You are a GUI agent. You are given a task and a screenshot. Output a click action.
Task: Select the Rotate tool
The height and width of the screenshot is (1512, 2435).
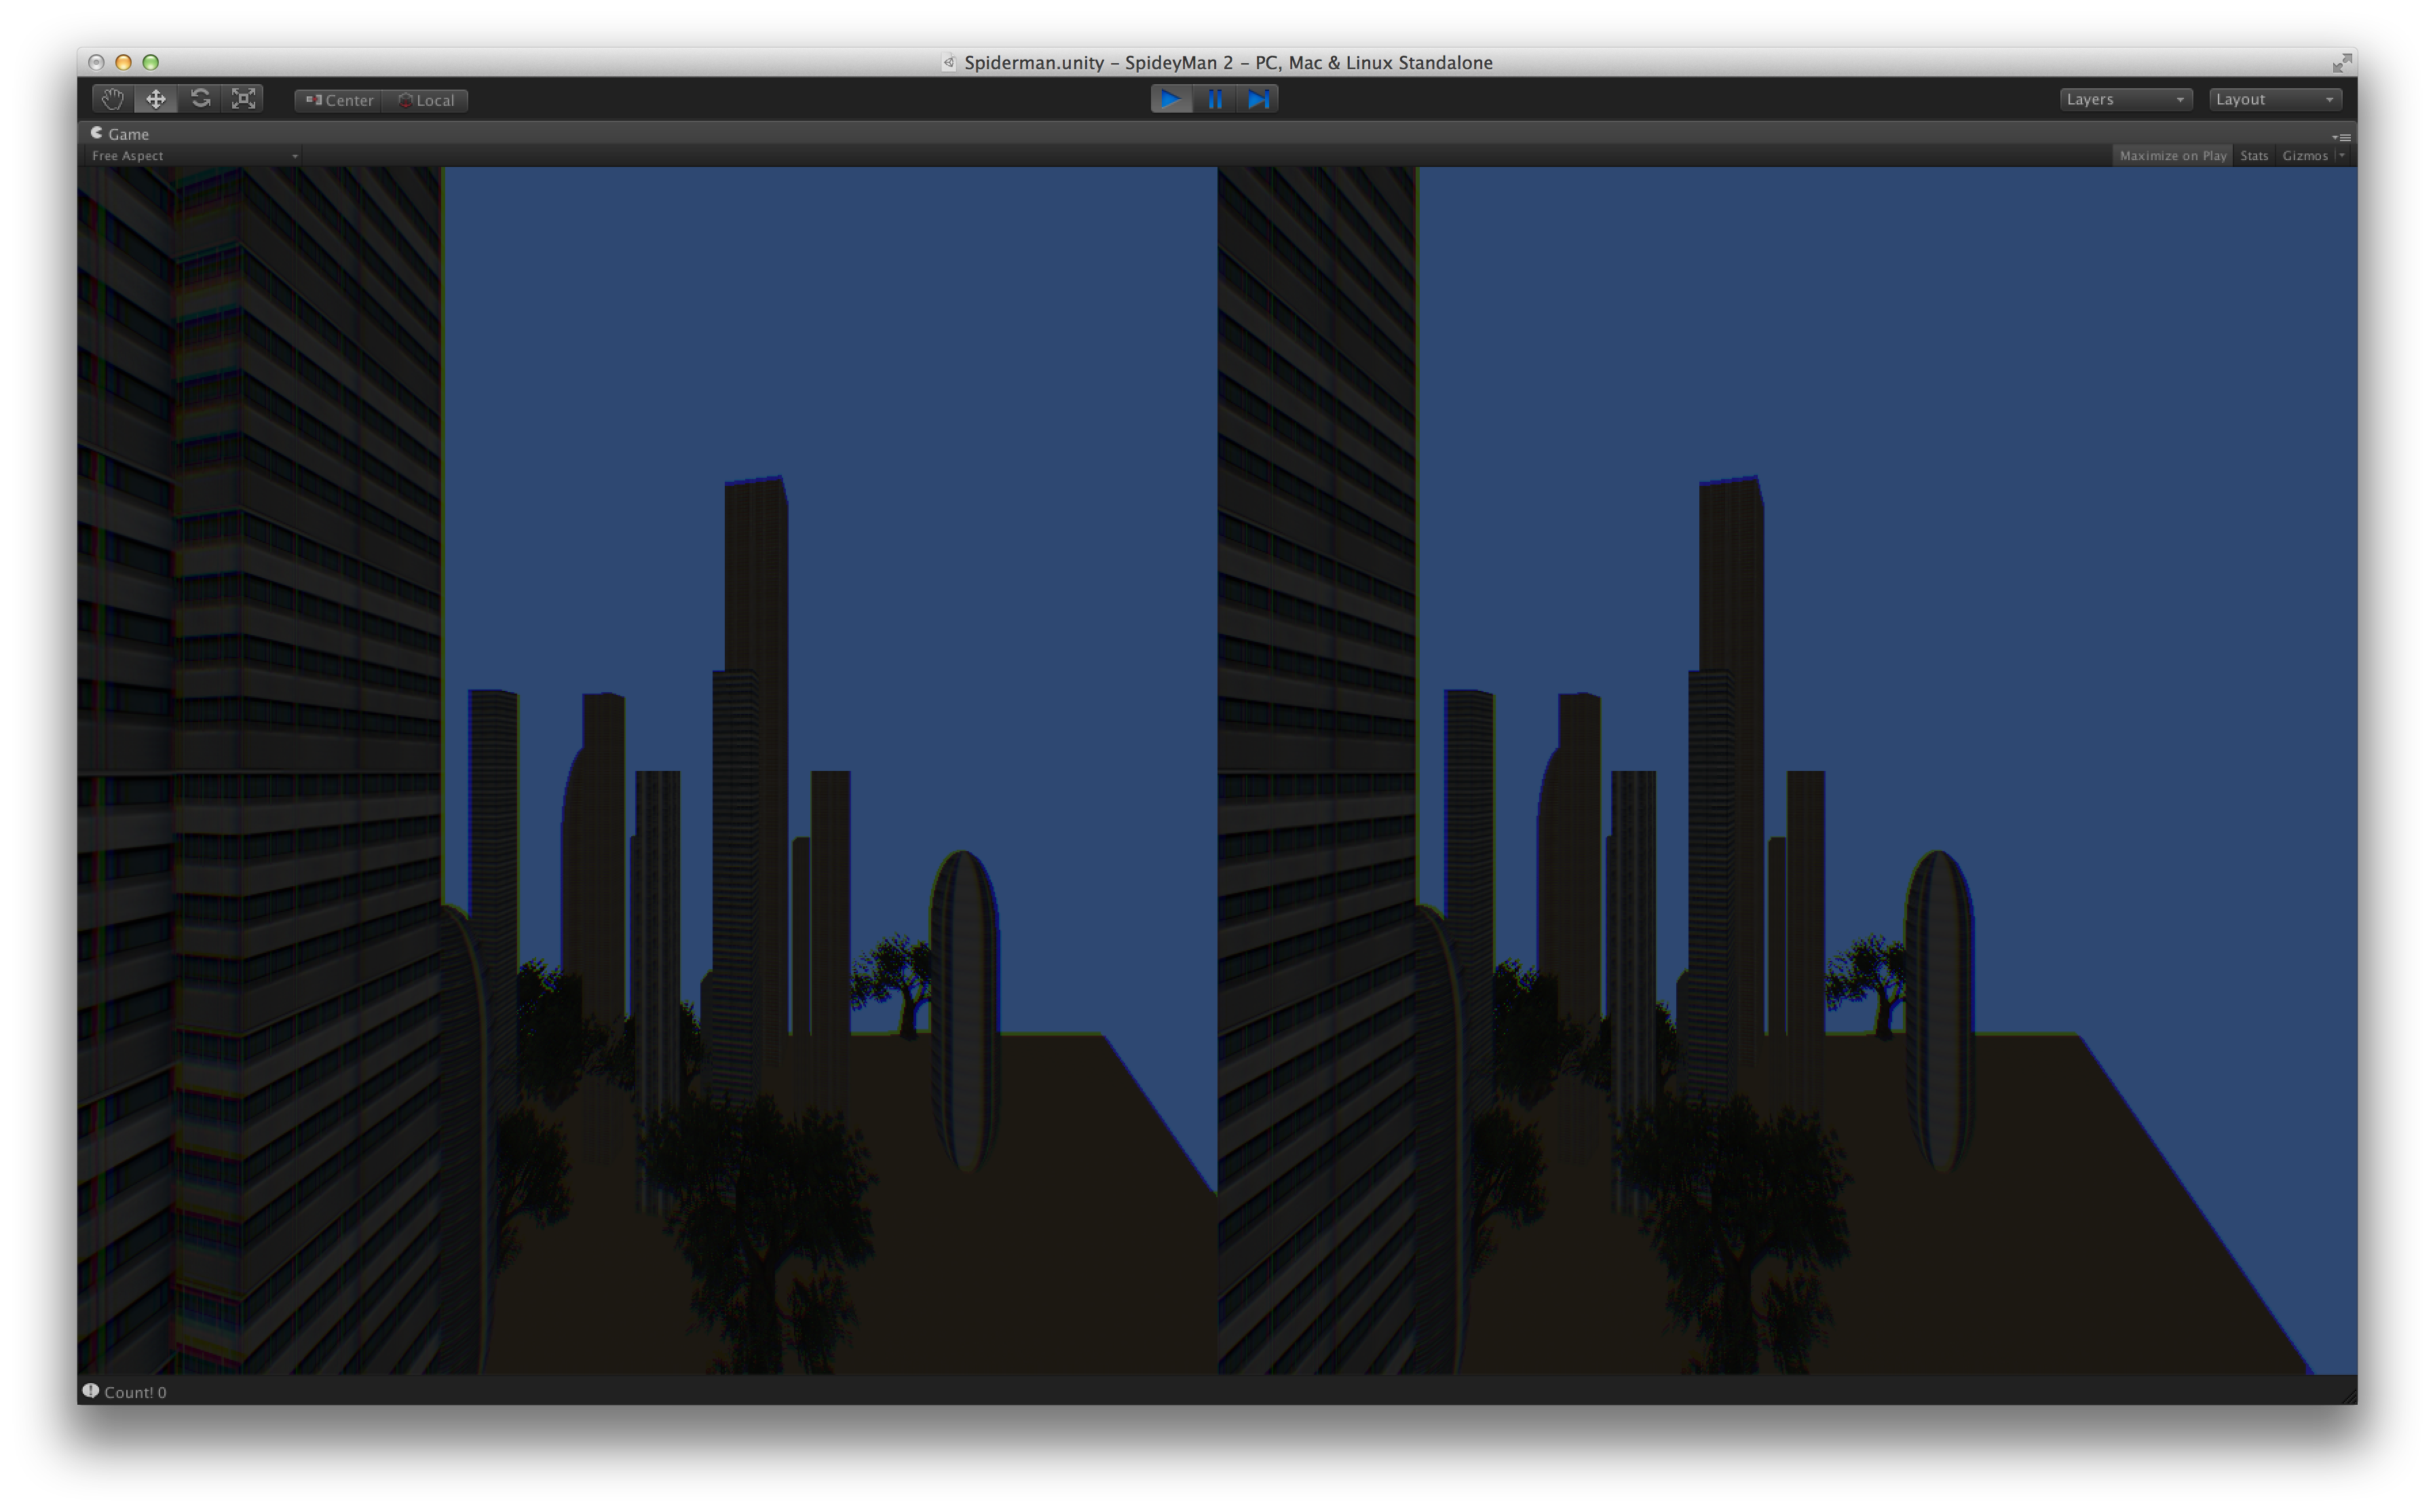pyautogui.click(x=200, y=99)
